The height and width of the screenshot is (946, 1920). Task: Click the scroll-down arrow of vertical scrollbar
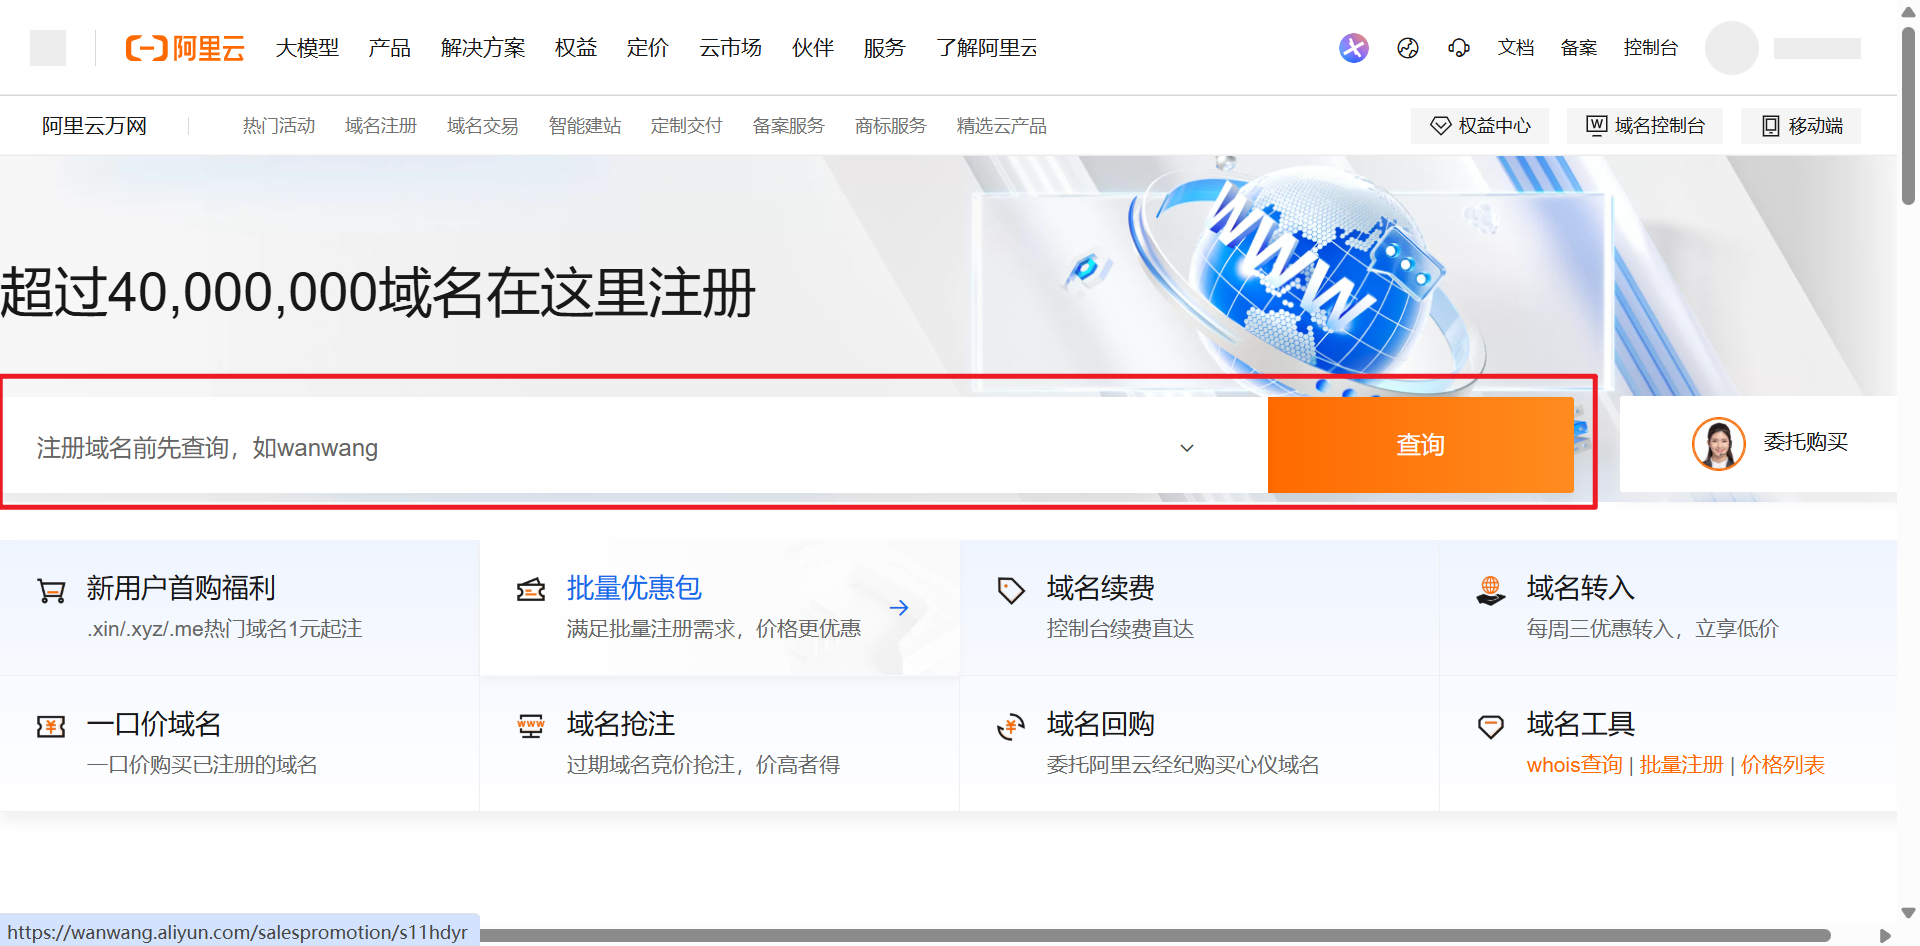point(1908,913)
